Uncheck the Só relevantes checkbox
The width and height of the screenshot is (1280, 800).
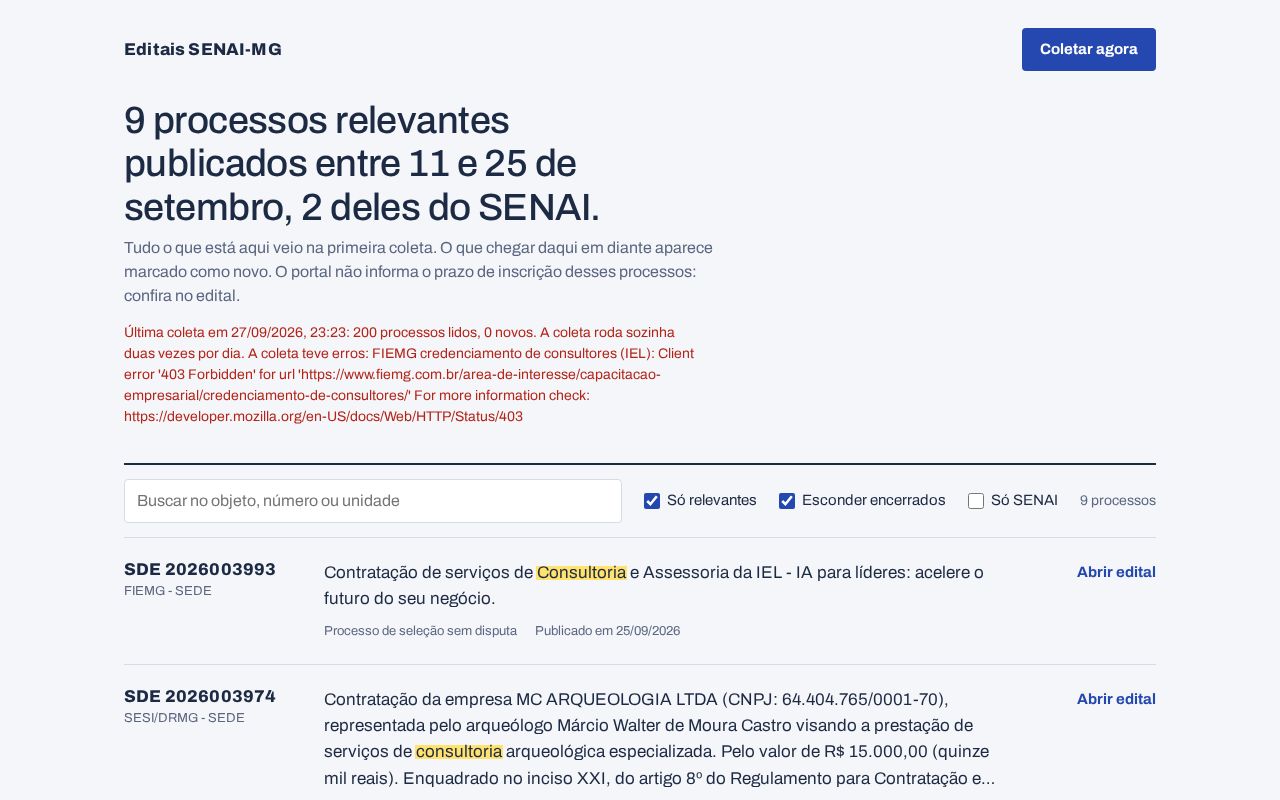[652, 501]
